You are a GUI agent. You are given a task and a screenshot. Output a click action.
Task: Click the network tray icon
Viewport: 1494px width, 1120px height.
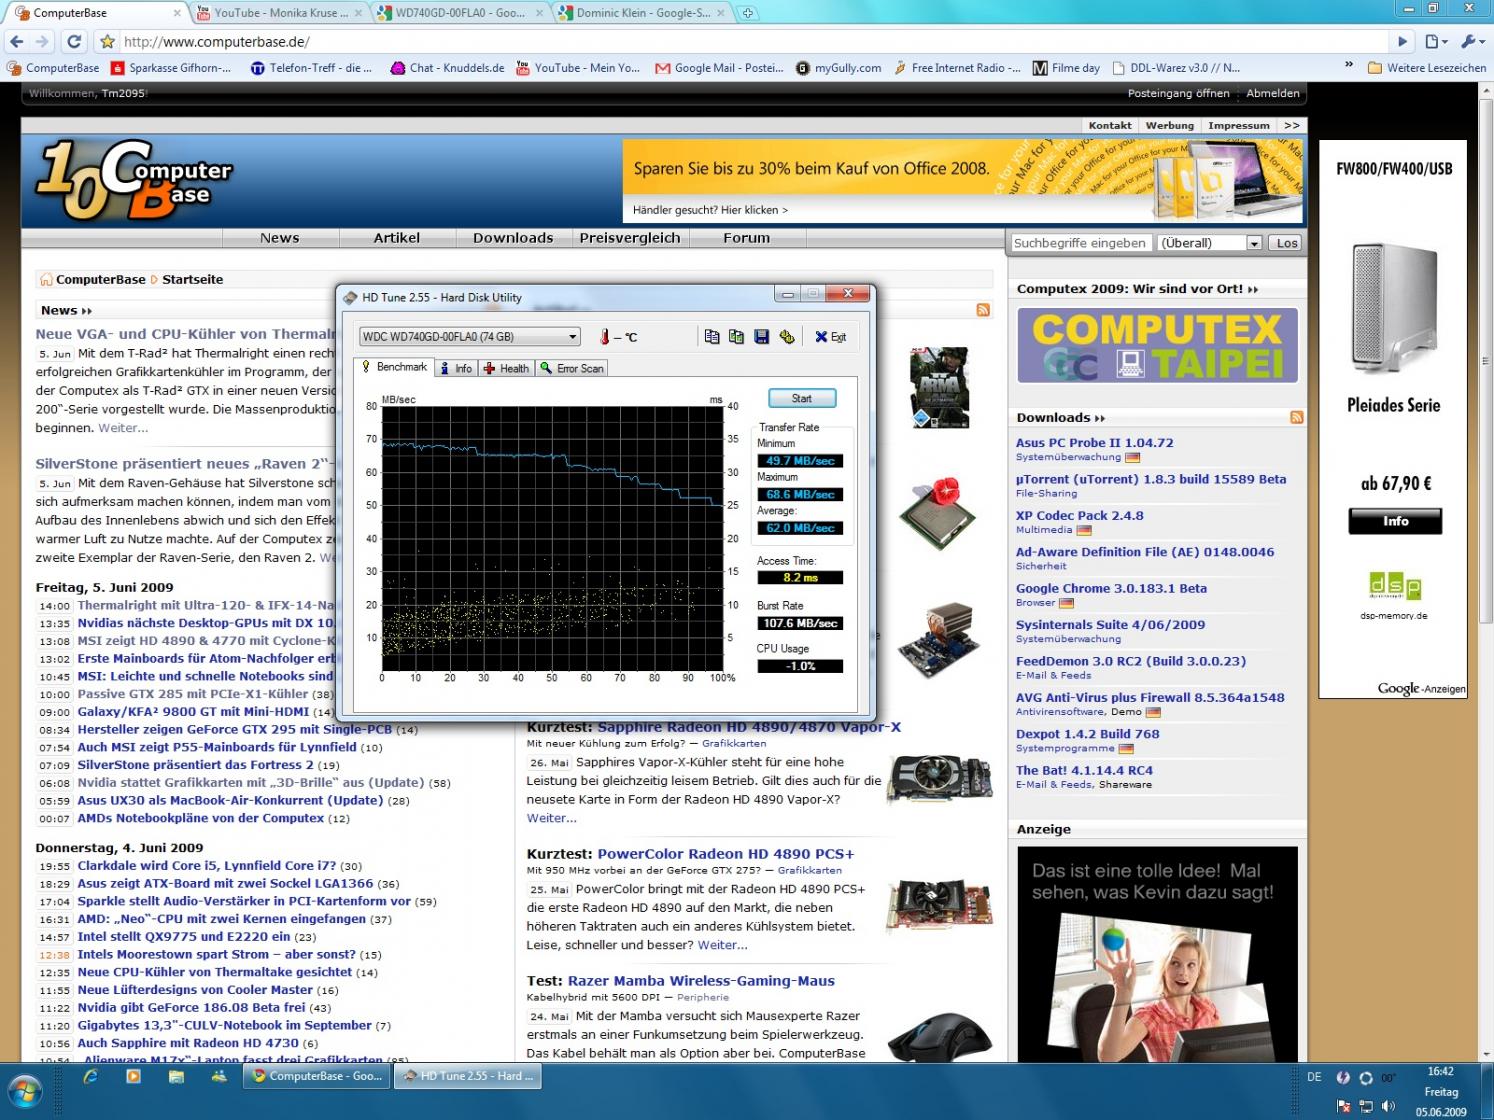1365,1106
